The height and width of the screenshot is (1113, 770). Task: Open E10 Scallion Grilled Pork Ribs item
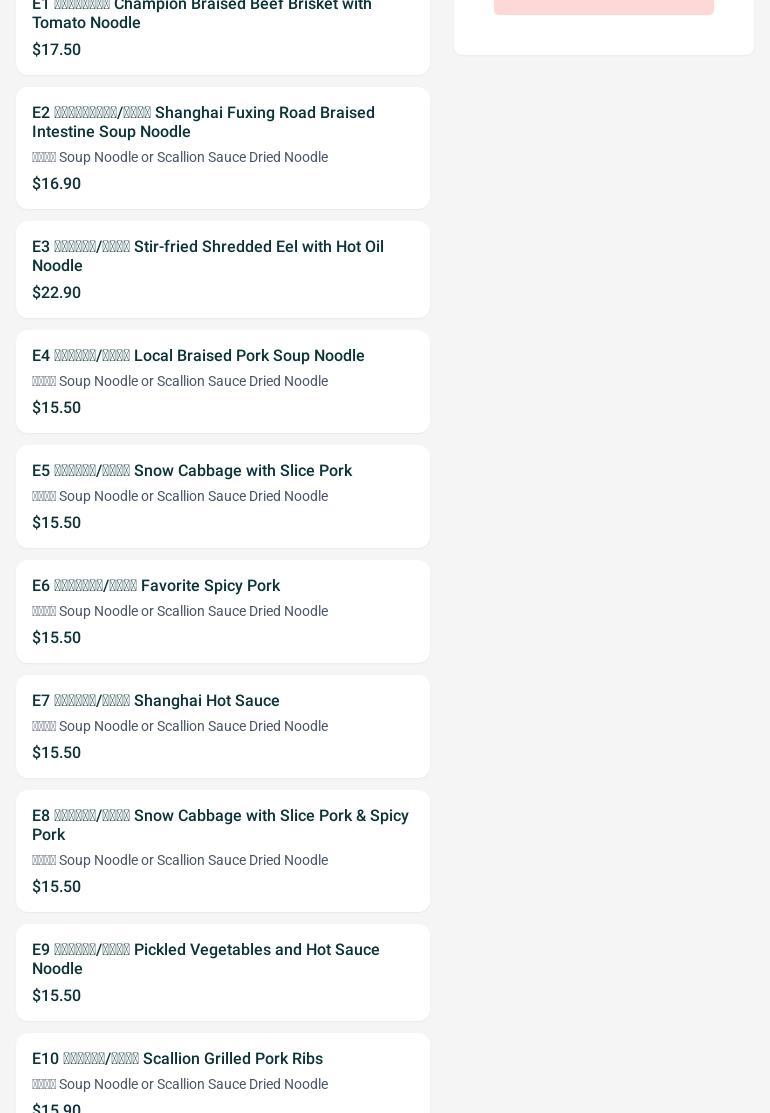click(223, 1073)
